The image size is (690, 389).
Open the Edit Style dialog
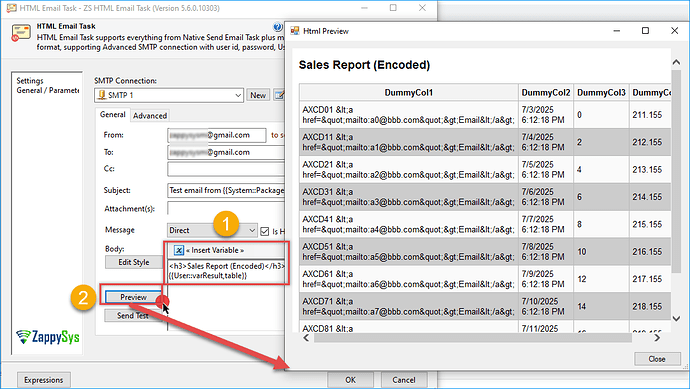[134, 262]
